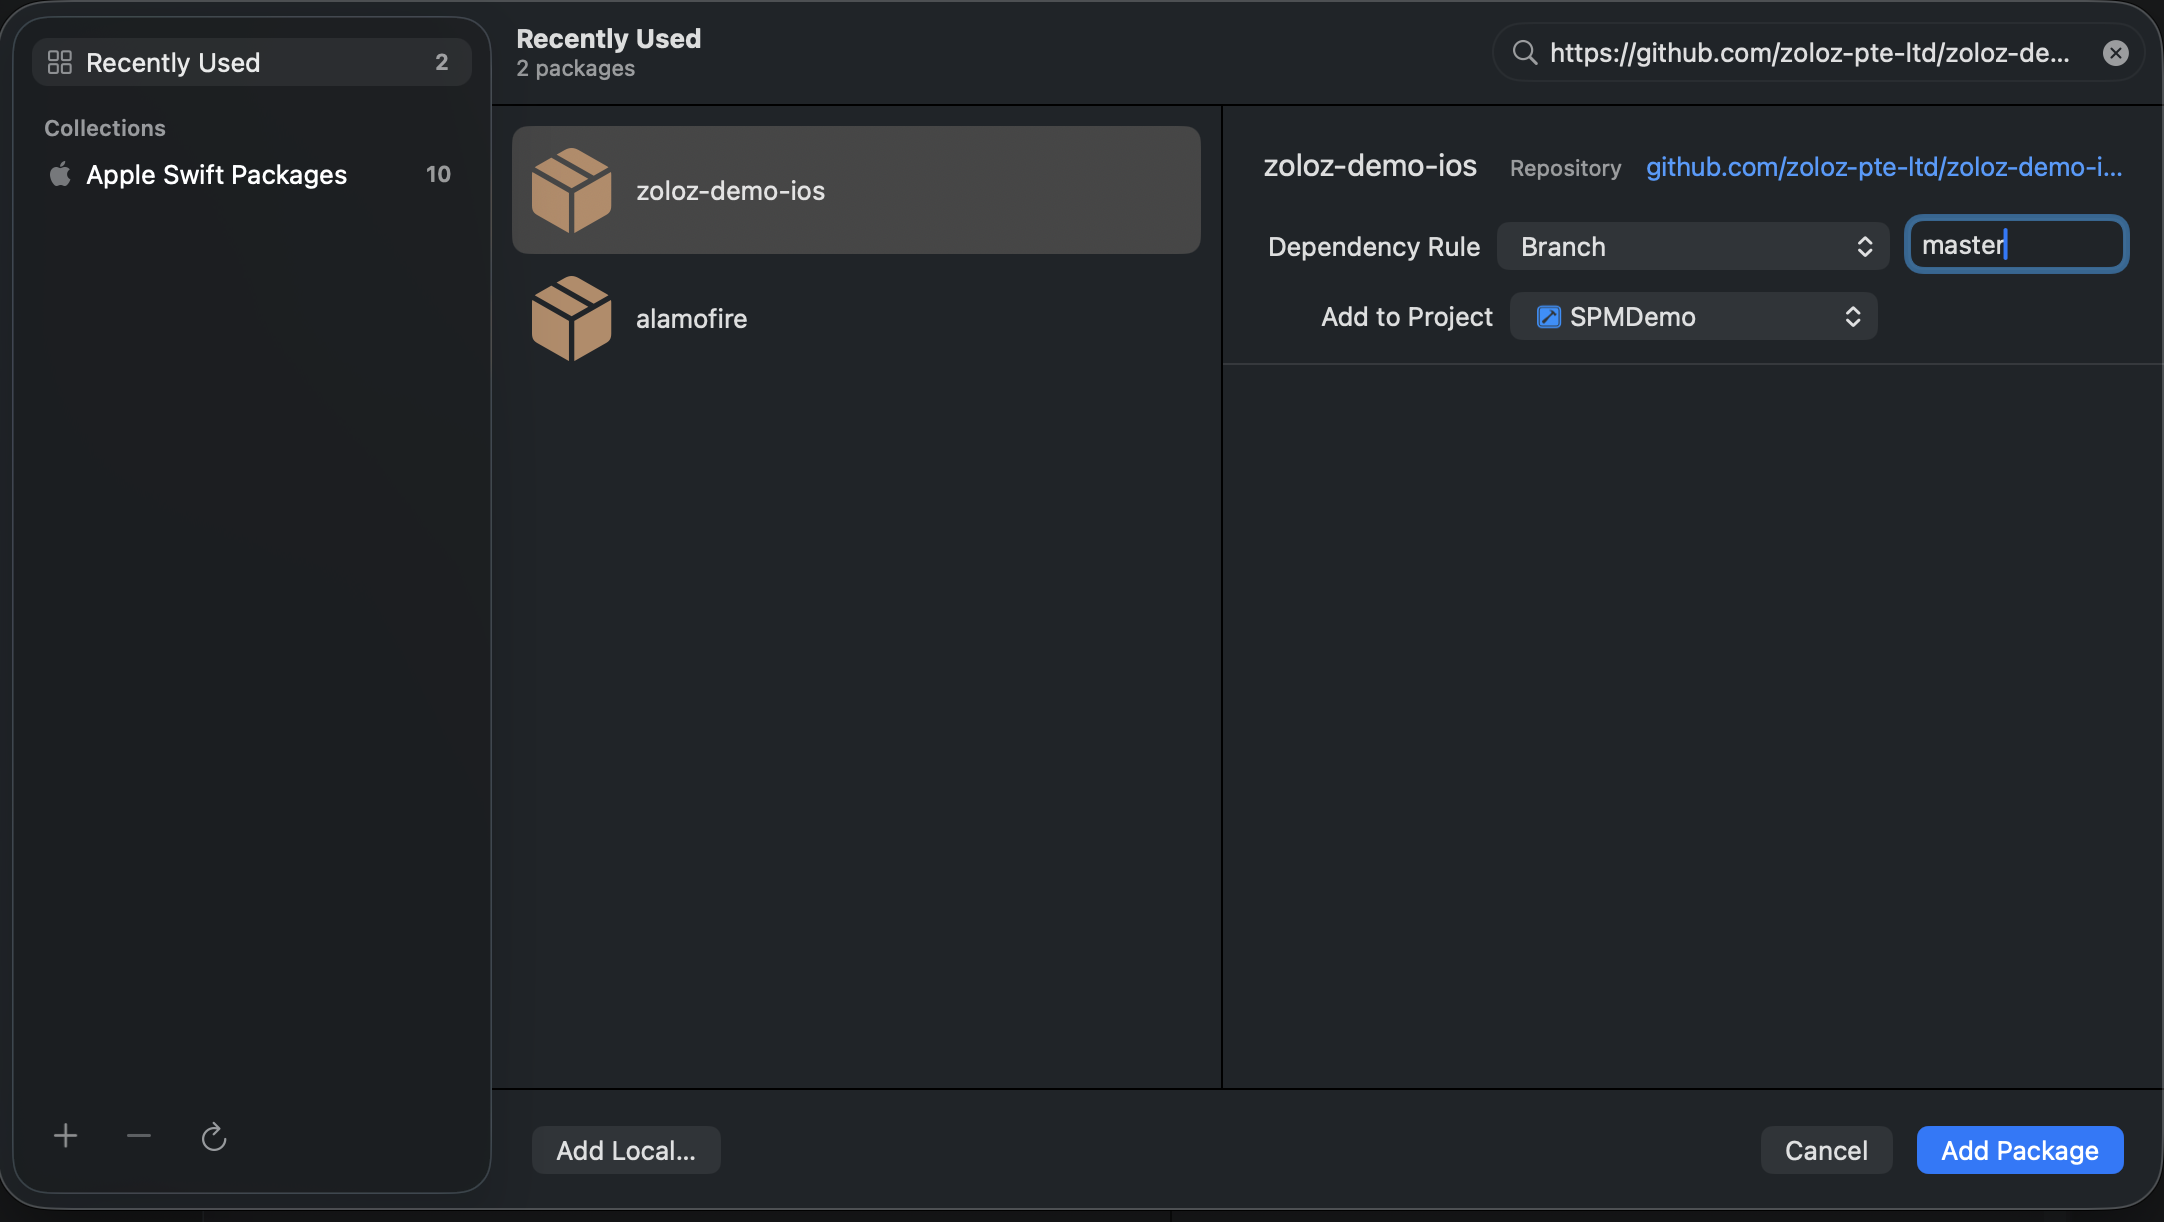Clear the search field text
Screen dimensions: 2164x1222
coord(2115,53)
